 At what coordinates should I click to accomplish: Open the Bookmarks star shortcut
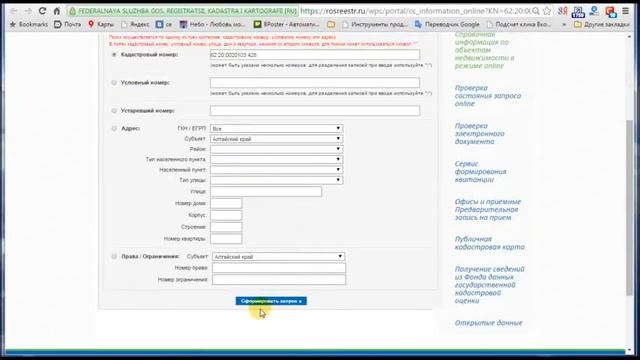[28, 24]
